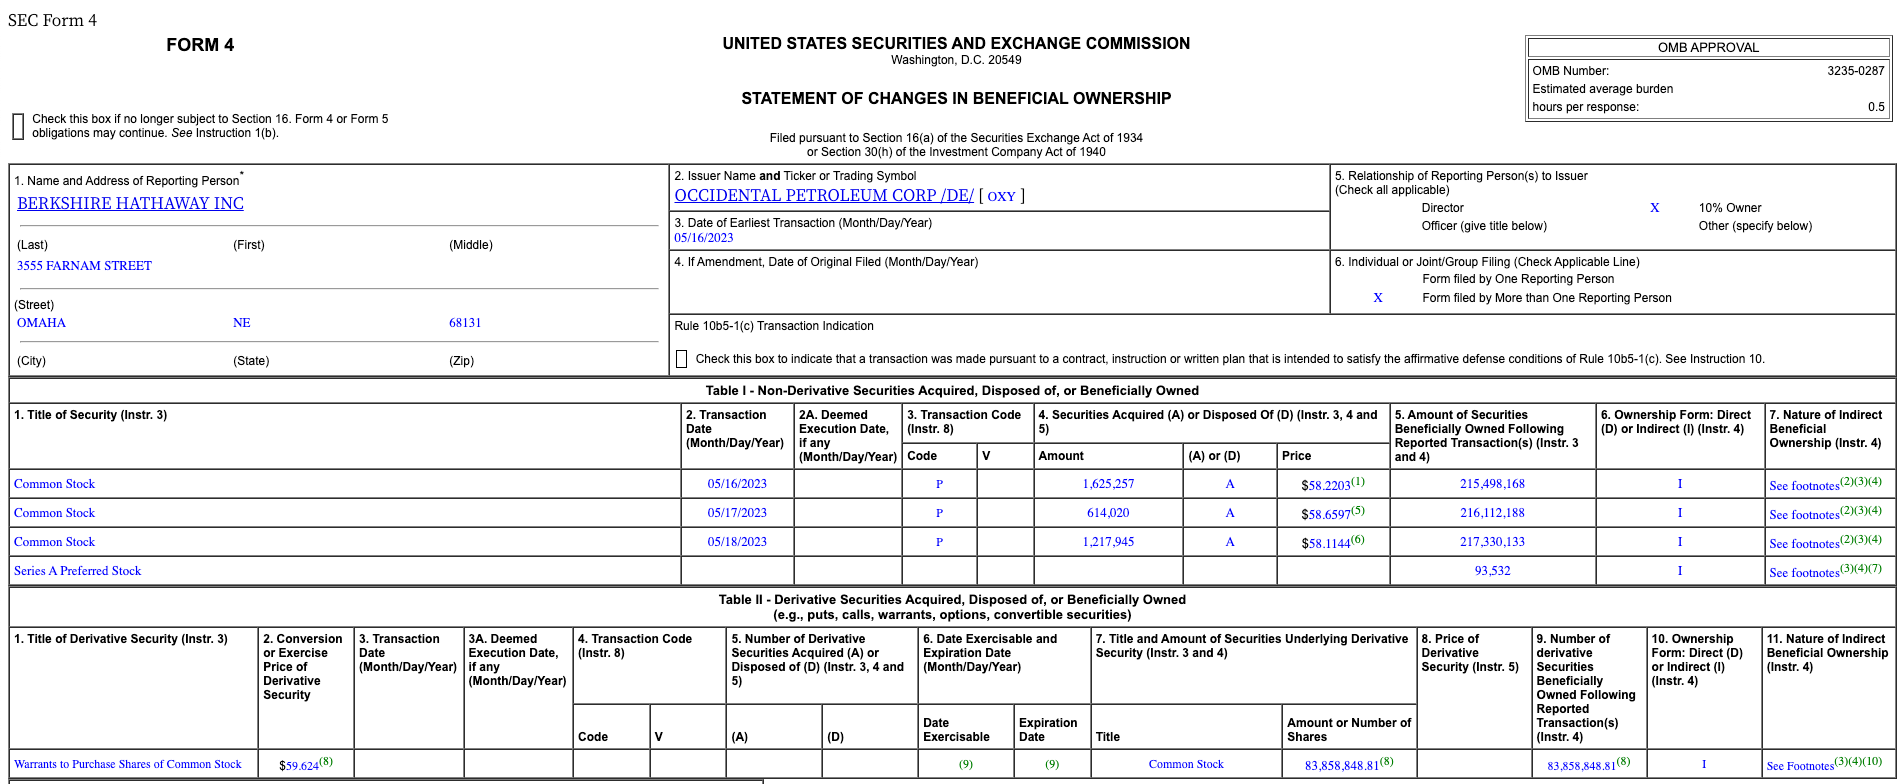Open 'See footnotes' for the 05/17/2023 row

click(1804, 514)
